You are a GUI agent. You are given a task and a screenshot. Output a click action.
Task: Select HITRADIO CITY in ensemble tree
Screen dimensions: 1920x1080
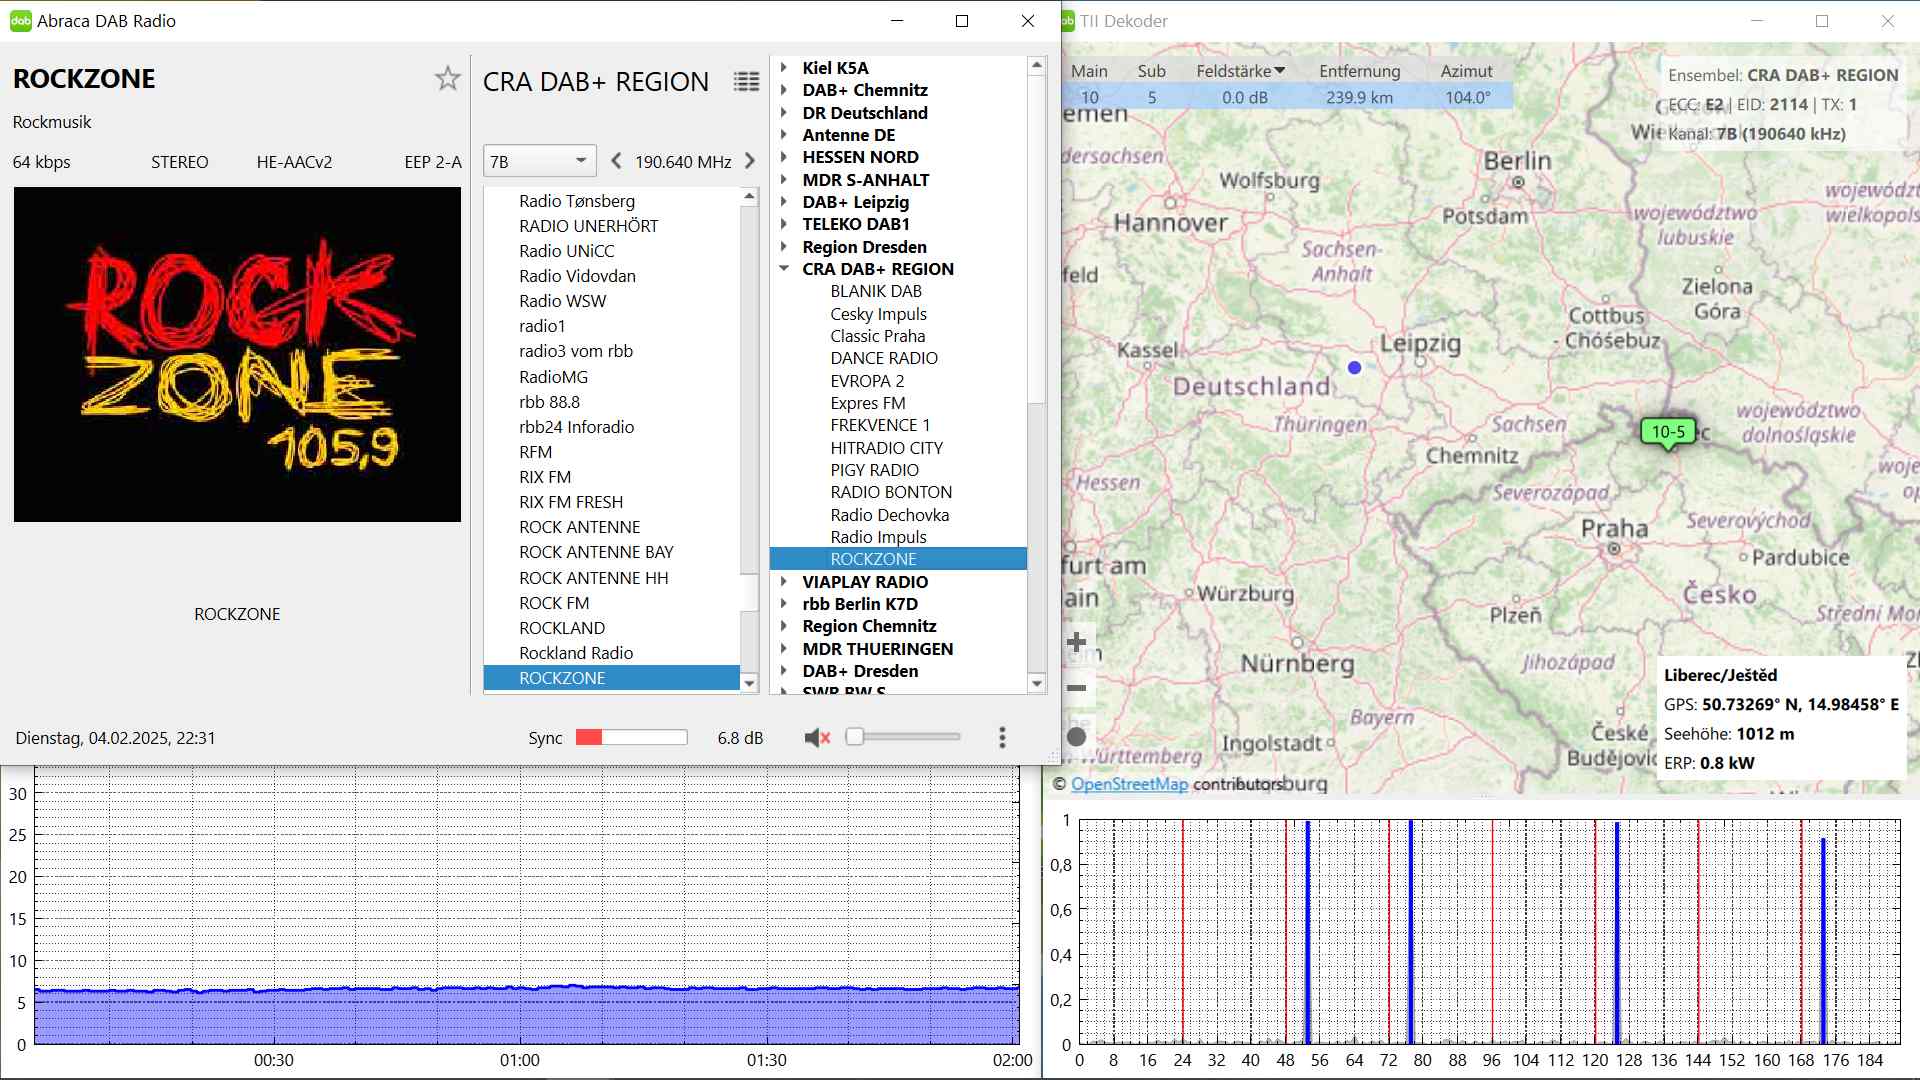coord(886,448)
